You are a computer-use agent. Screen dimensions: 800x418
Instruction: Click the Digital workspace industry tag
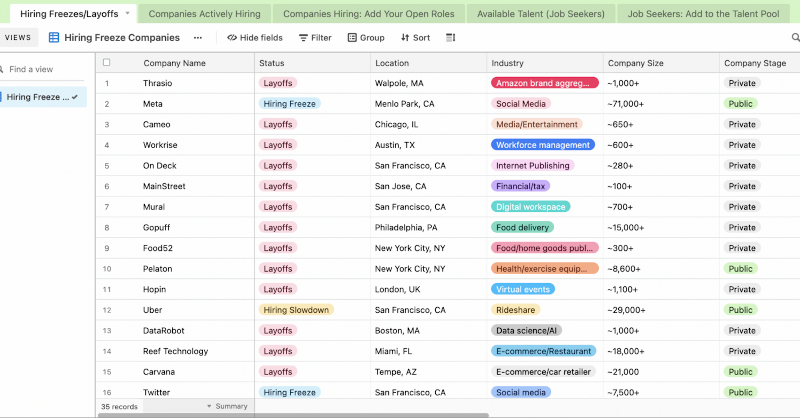531,207
